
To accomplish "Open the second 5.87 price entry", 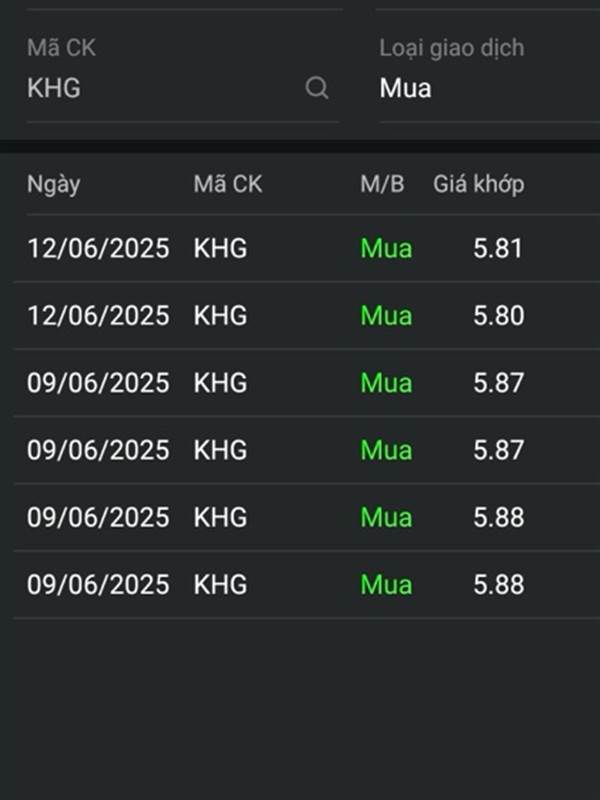I will click(x=498, y=450).
